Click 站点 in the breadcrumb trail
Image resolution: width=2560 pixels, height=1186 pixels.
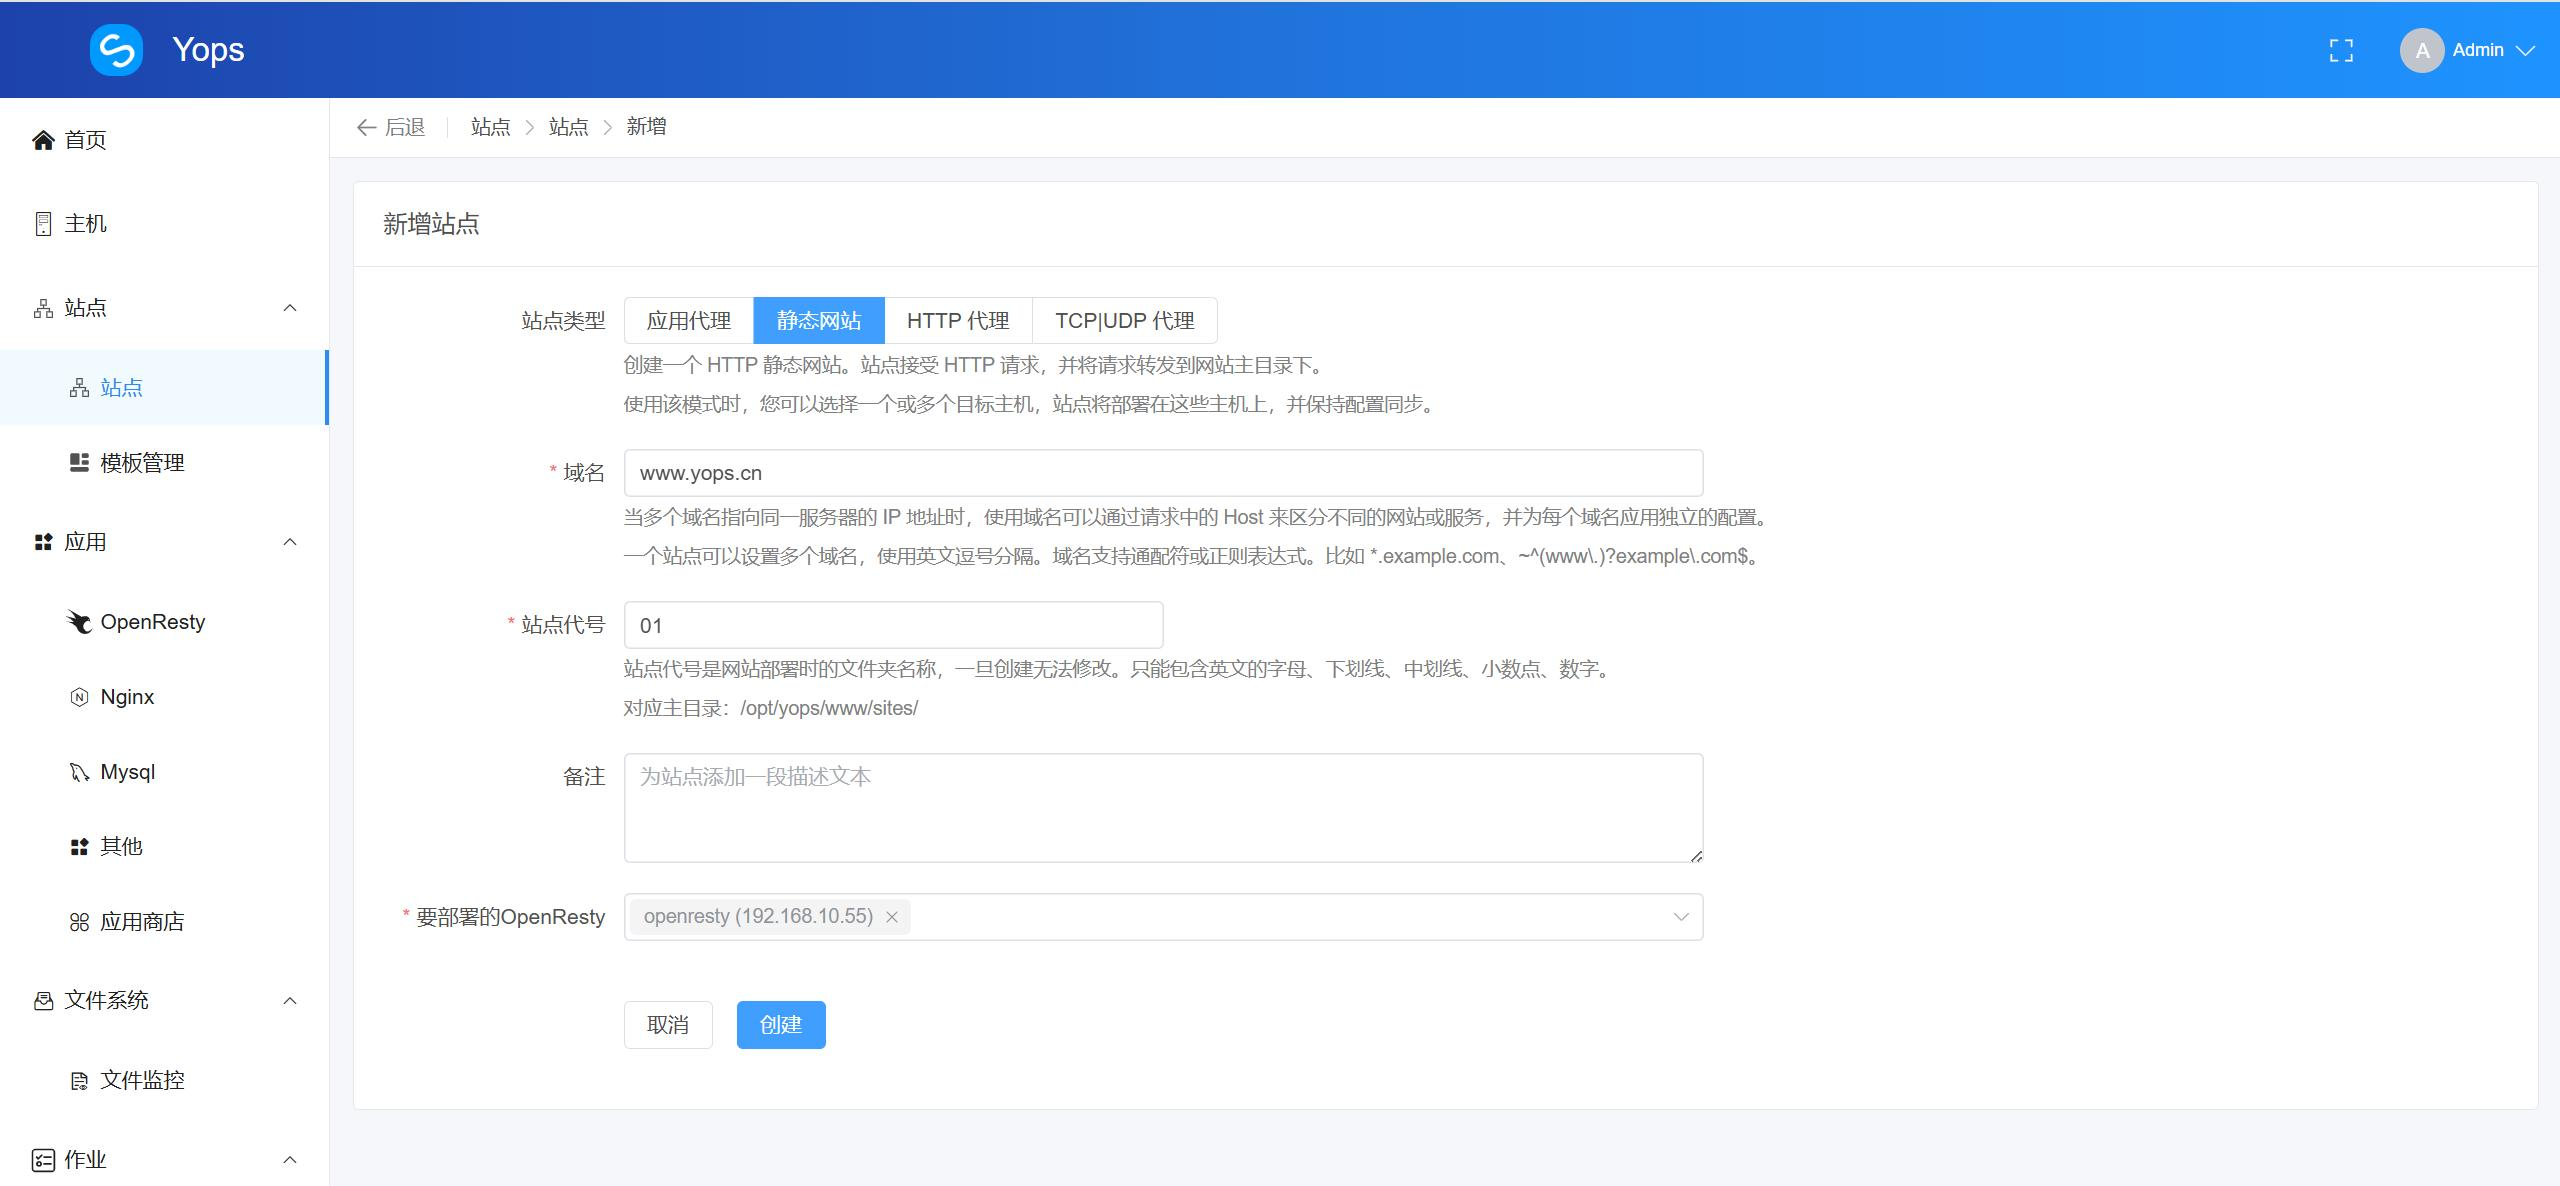point(489,127)
